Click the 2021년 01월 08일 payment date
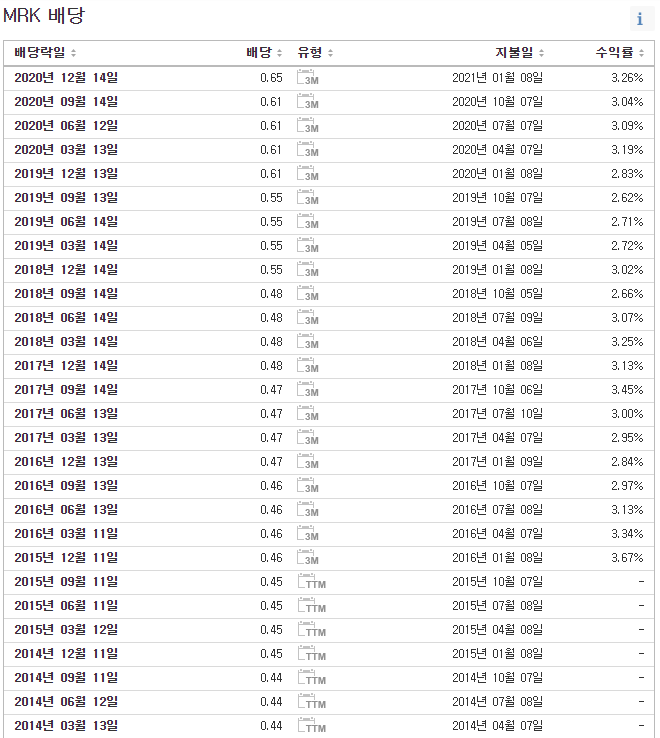The height and width of the screenshot is (738, 660). point(497,77)
